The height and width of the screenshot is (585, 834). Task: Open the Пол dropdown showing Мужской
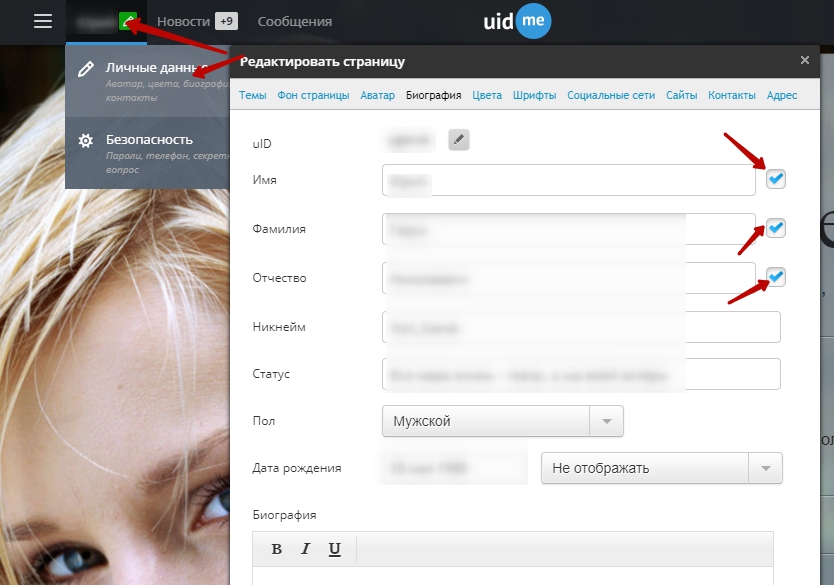tap(502, 421)
